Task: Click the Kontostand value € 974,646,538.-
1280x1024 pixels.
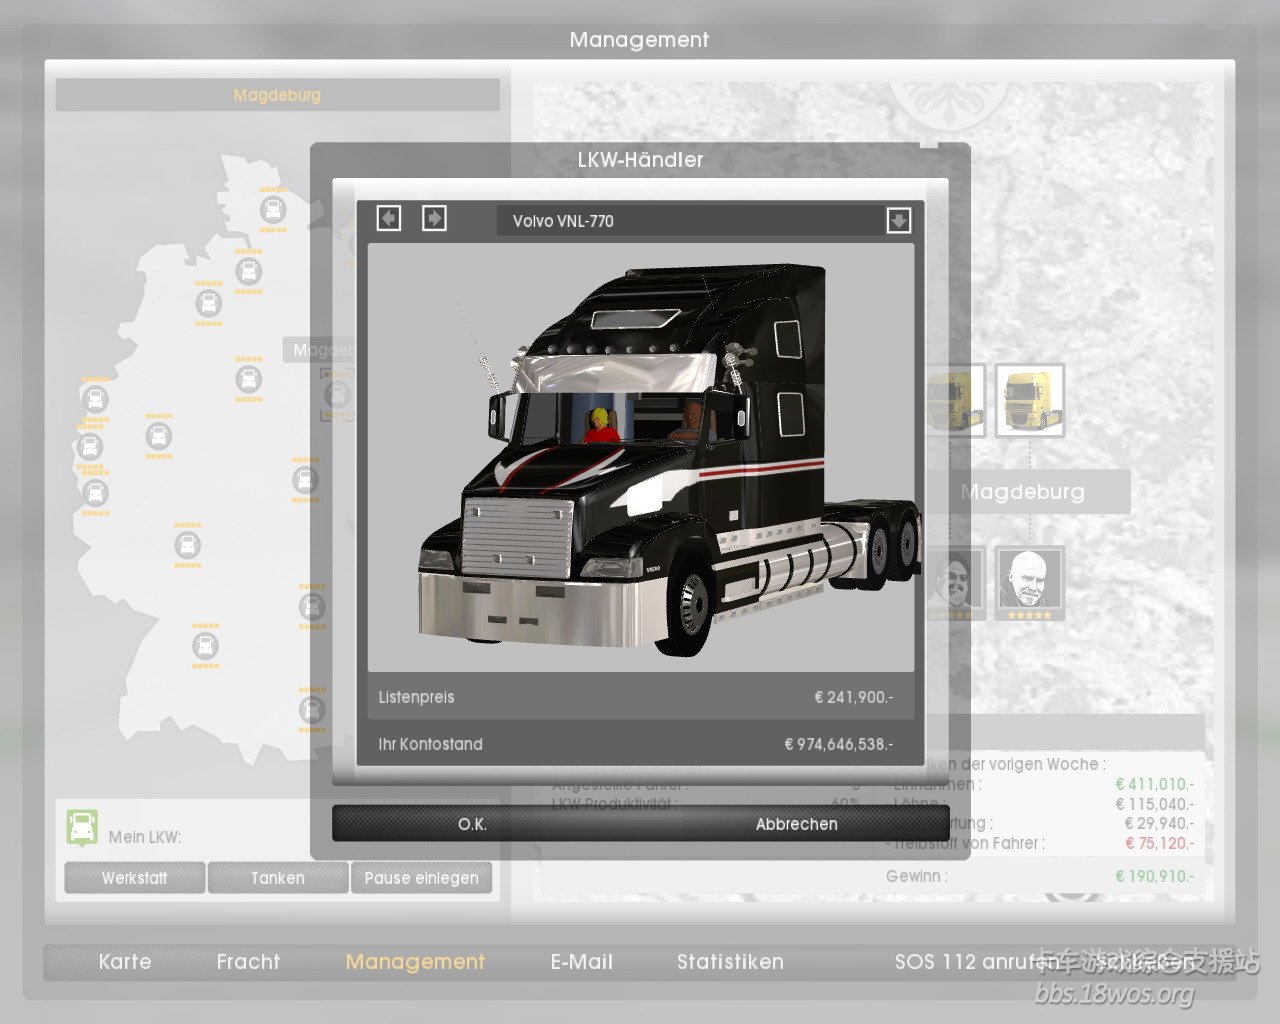Action: tap(839, 744)
